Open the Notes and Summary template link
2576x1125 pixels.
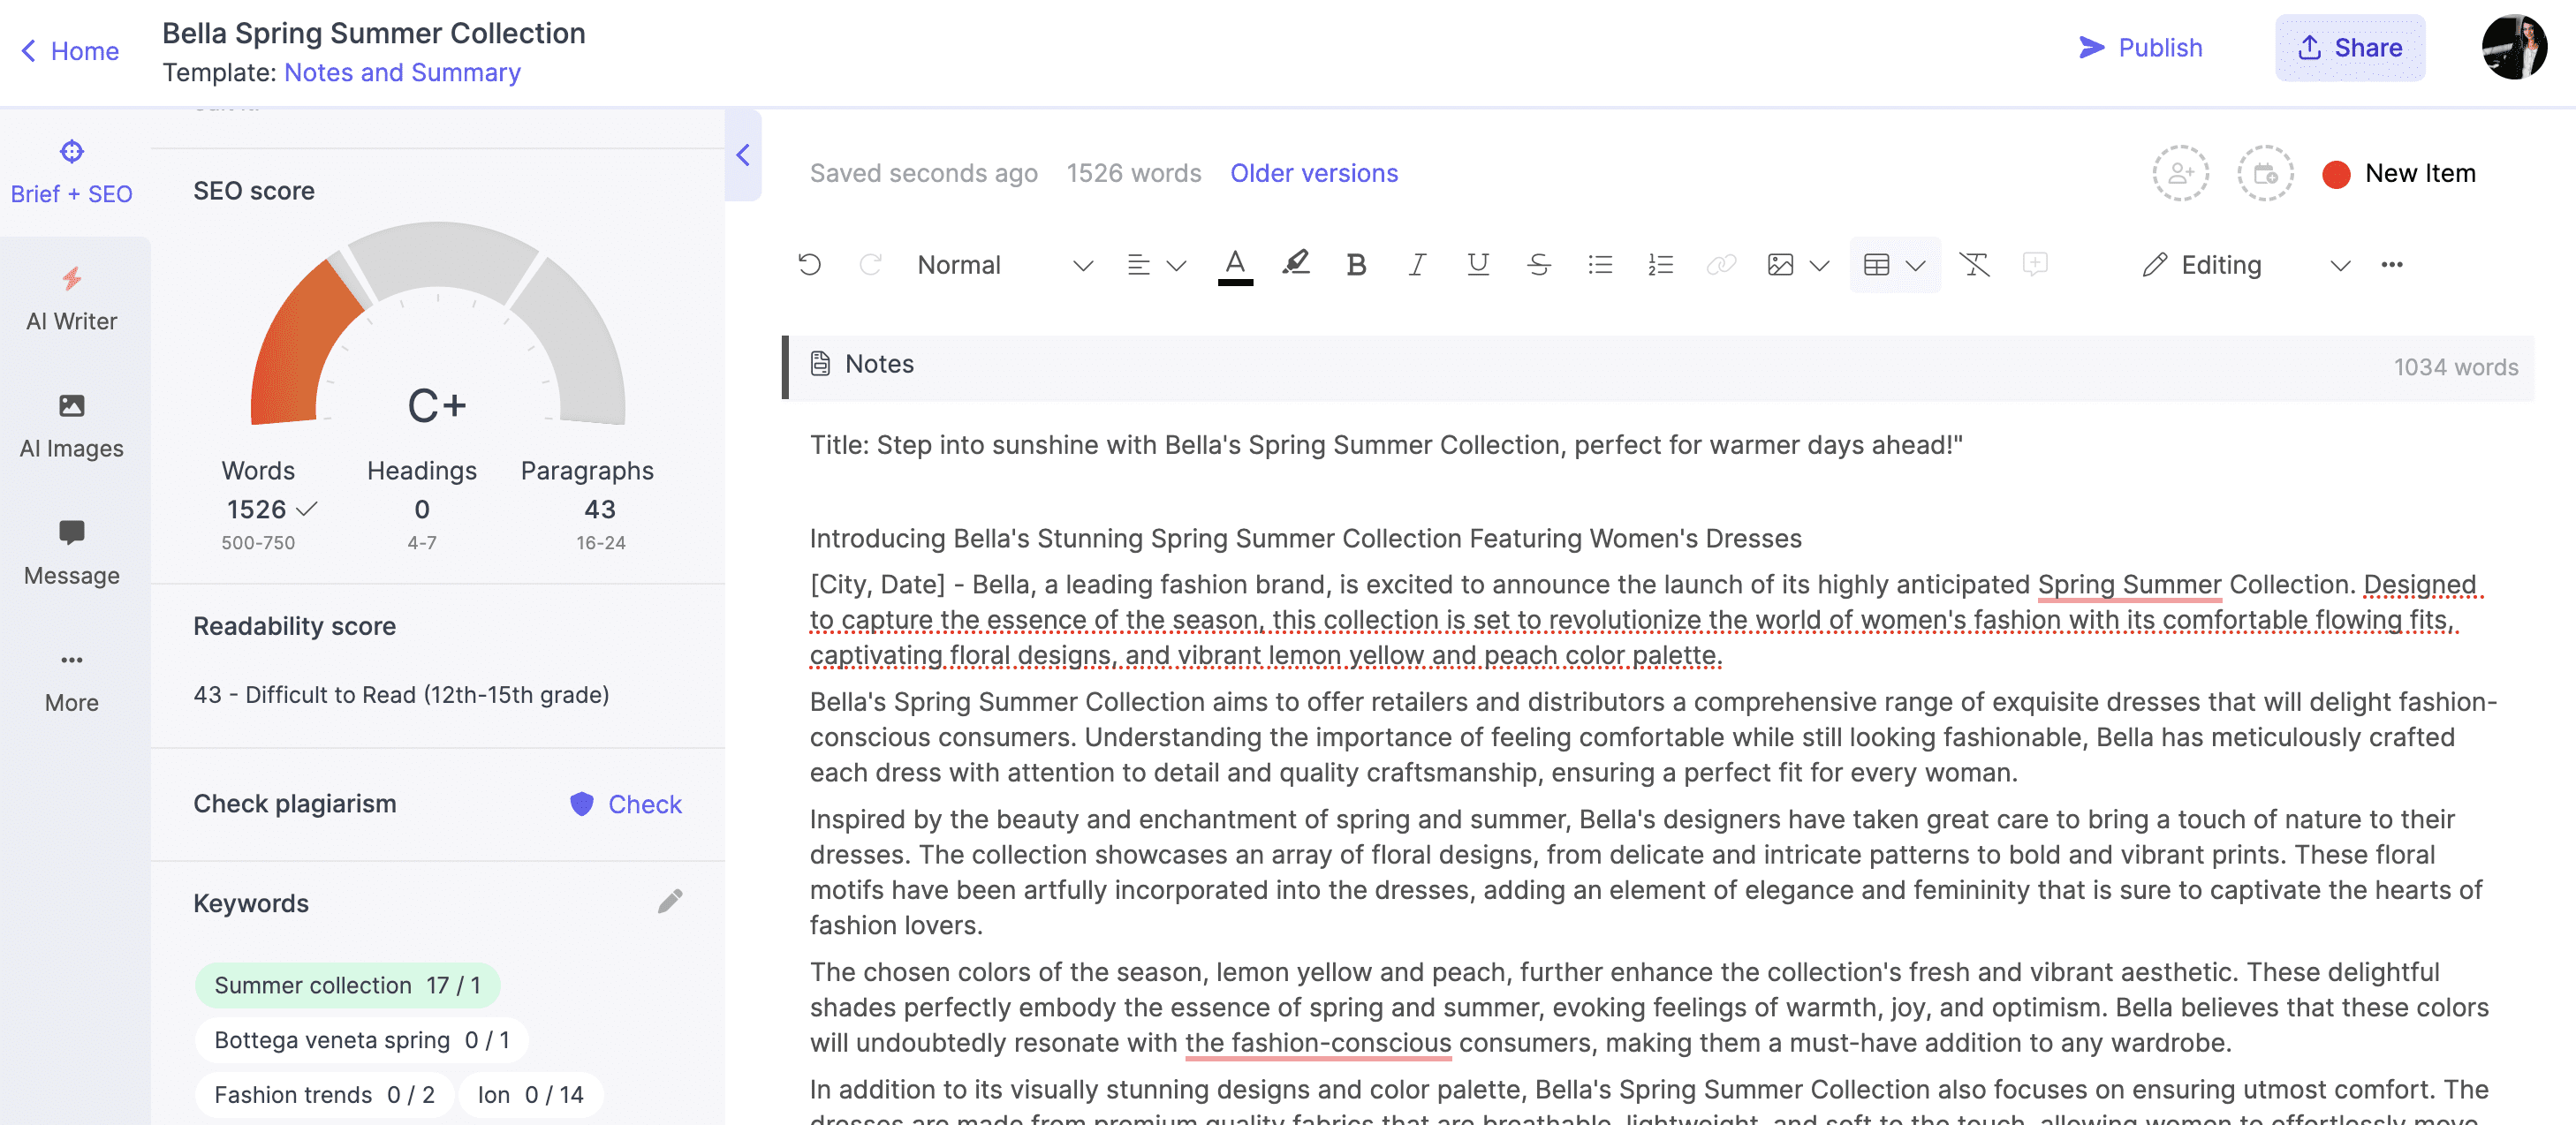[402, 73]
